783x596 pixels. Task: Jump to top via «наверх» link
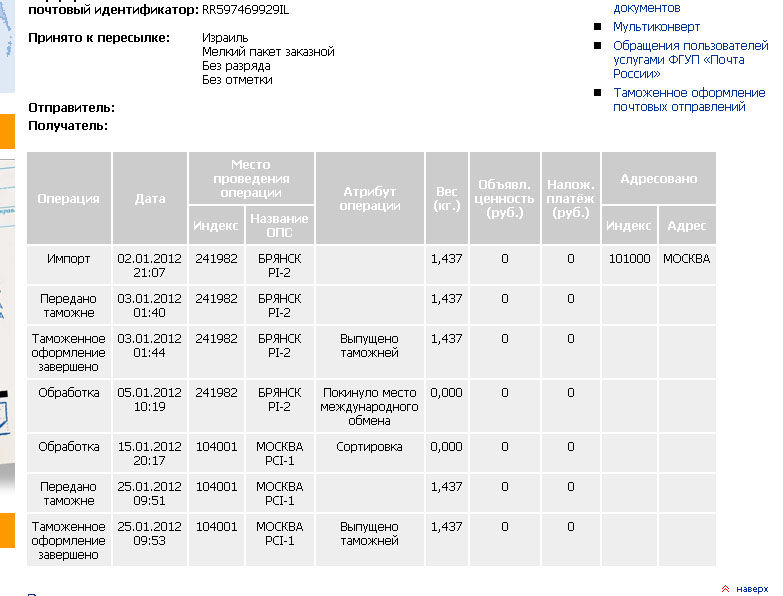click(751, 588)
